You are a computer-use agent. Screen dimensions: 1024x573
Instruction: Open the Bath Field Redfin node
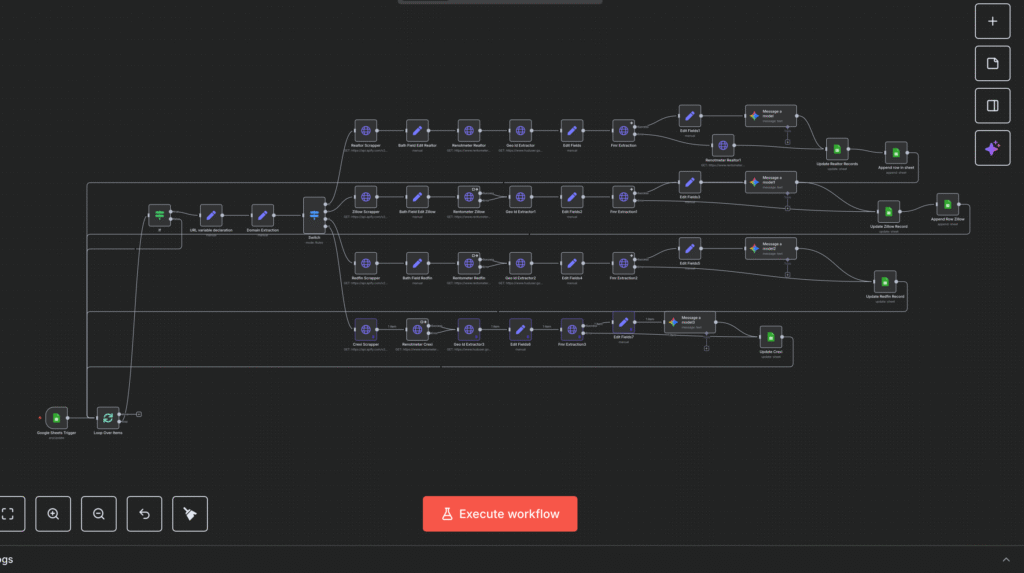click(x=417, y=263)
